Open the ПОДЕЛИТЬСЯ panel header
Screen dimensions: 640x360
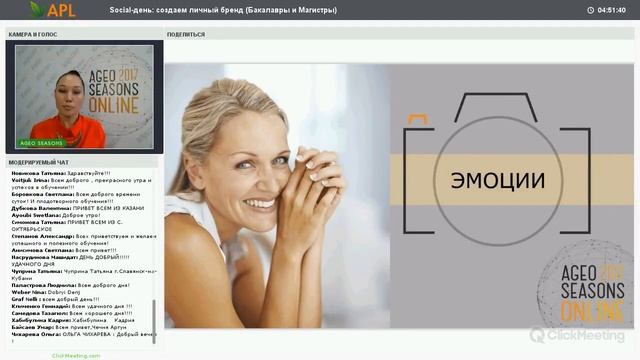[399, 34]
